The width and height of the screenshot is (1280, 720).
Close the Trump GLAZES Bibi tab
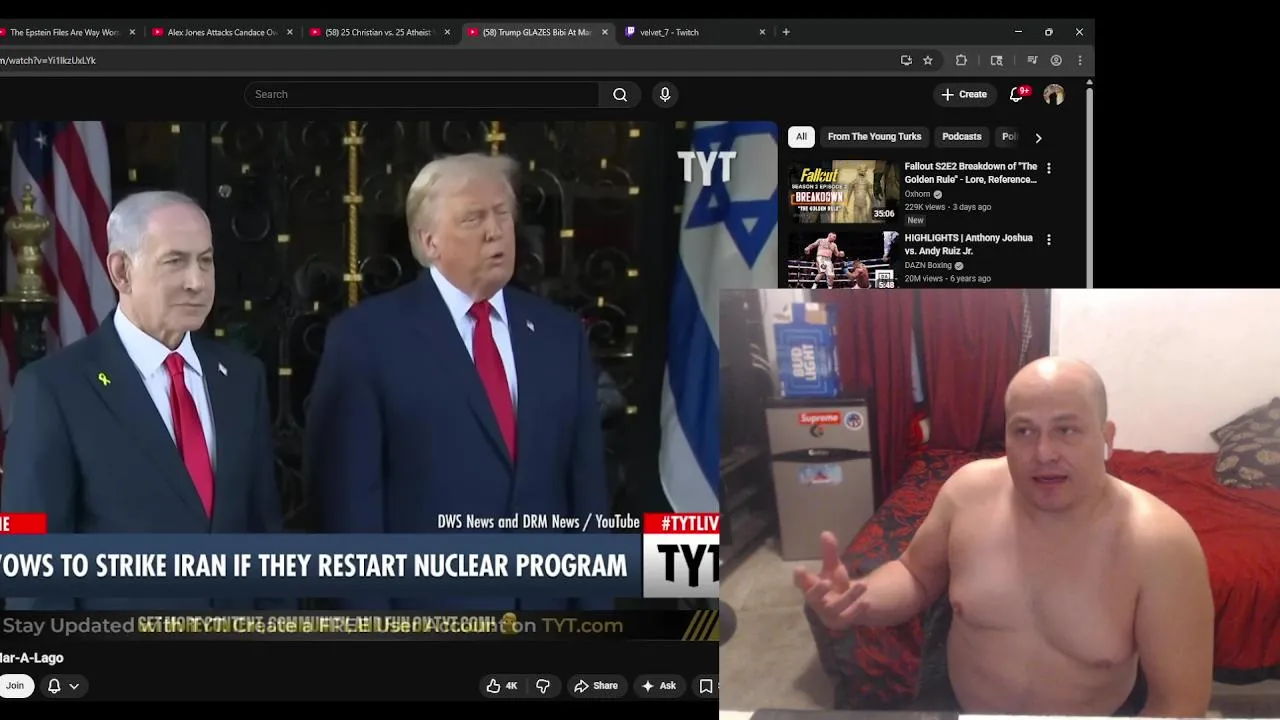[605, 32]
